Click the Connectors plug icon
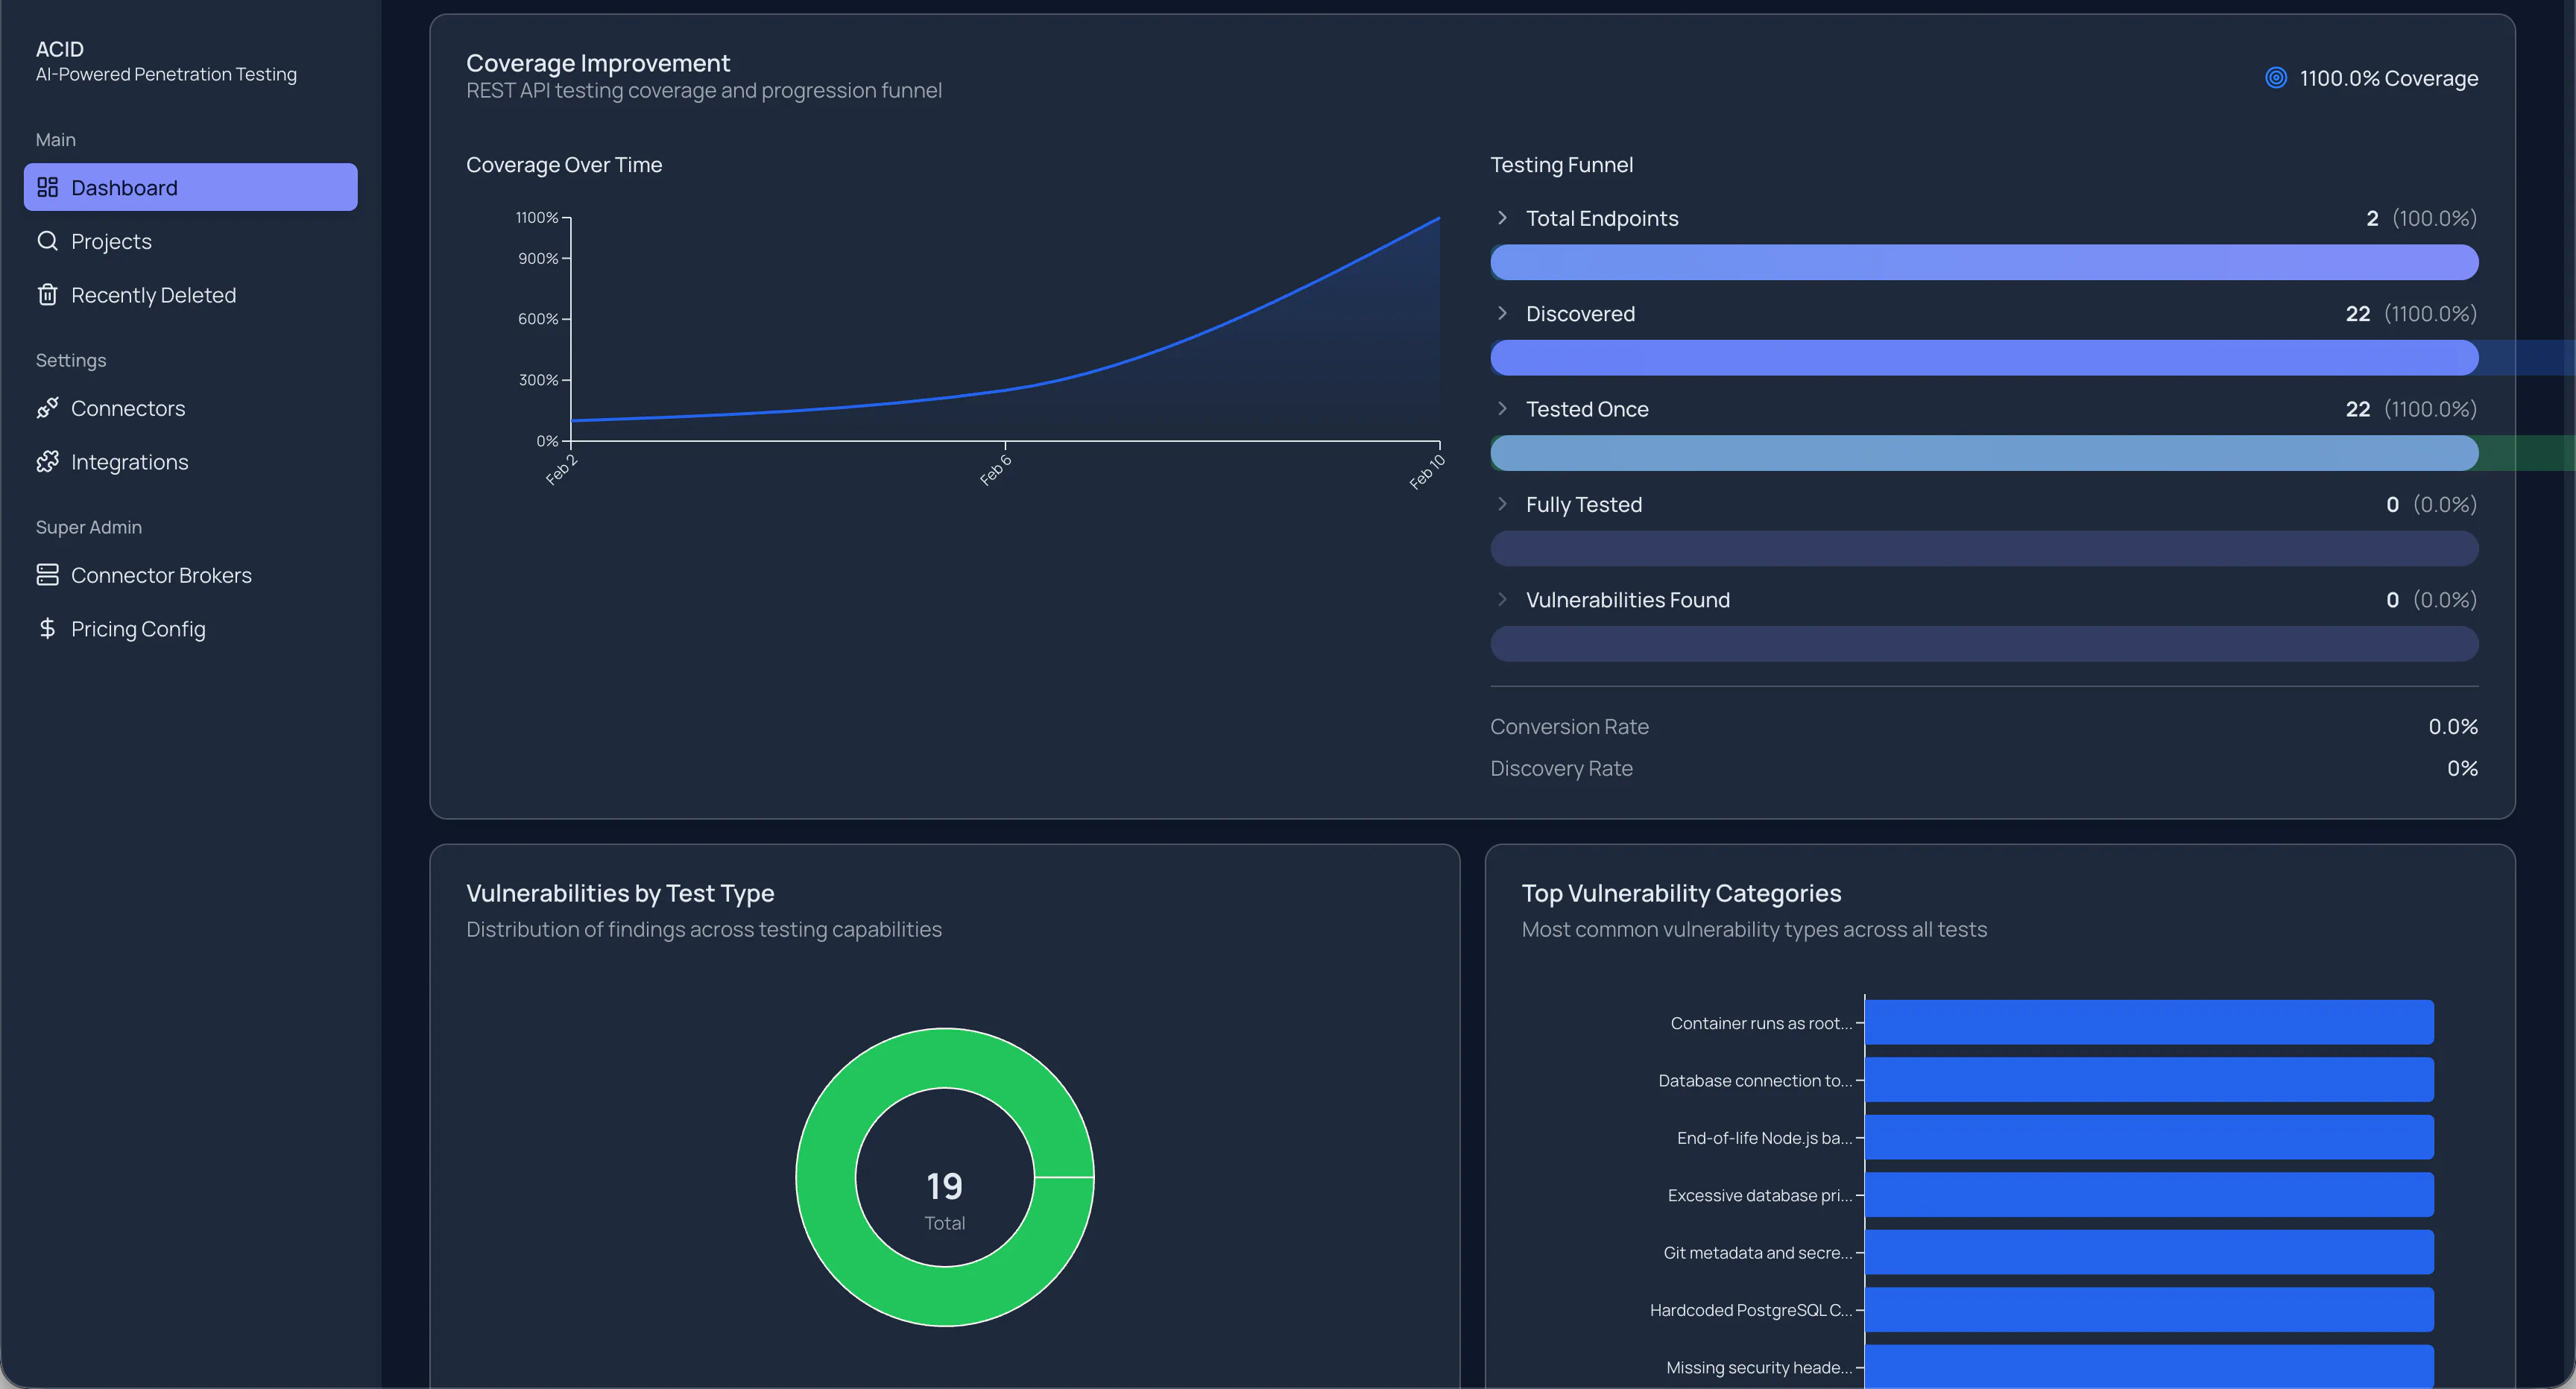Screen dimensions: 2576x1389 (47, 408)
